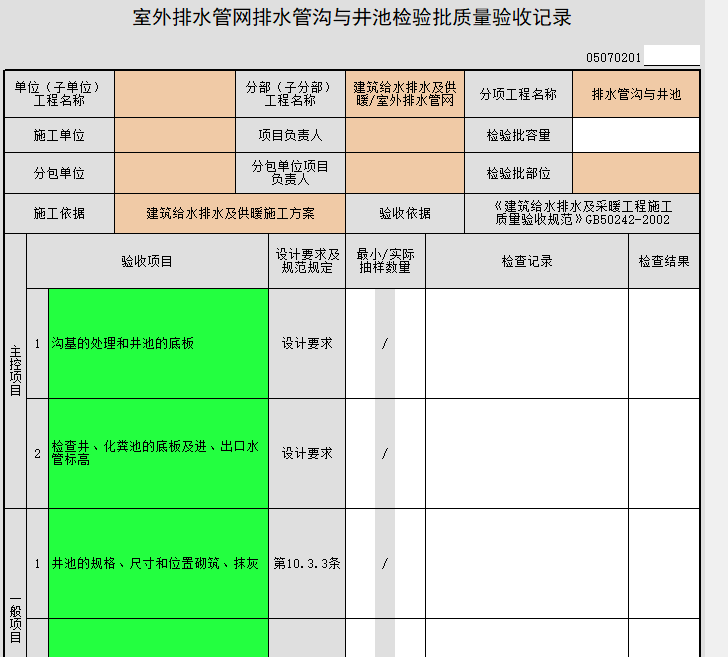Viewport: 728px width, 657px height.
Task: Click 检查记录 cell for 沟基的处理 row
Action: pyautogui.click(x=526, y=343)
